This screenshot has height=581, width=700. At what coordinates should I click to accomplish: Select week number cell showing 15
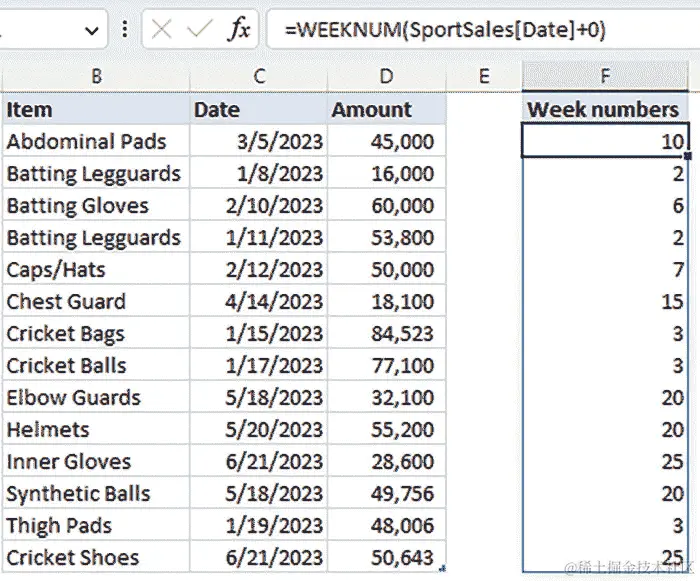pos(605,301)
